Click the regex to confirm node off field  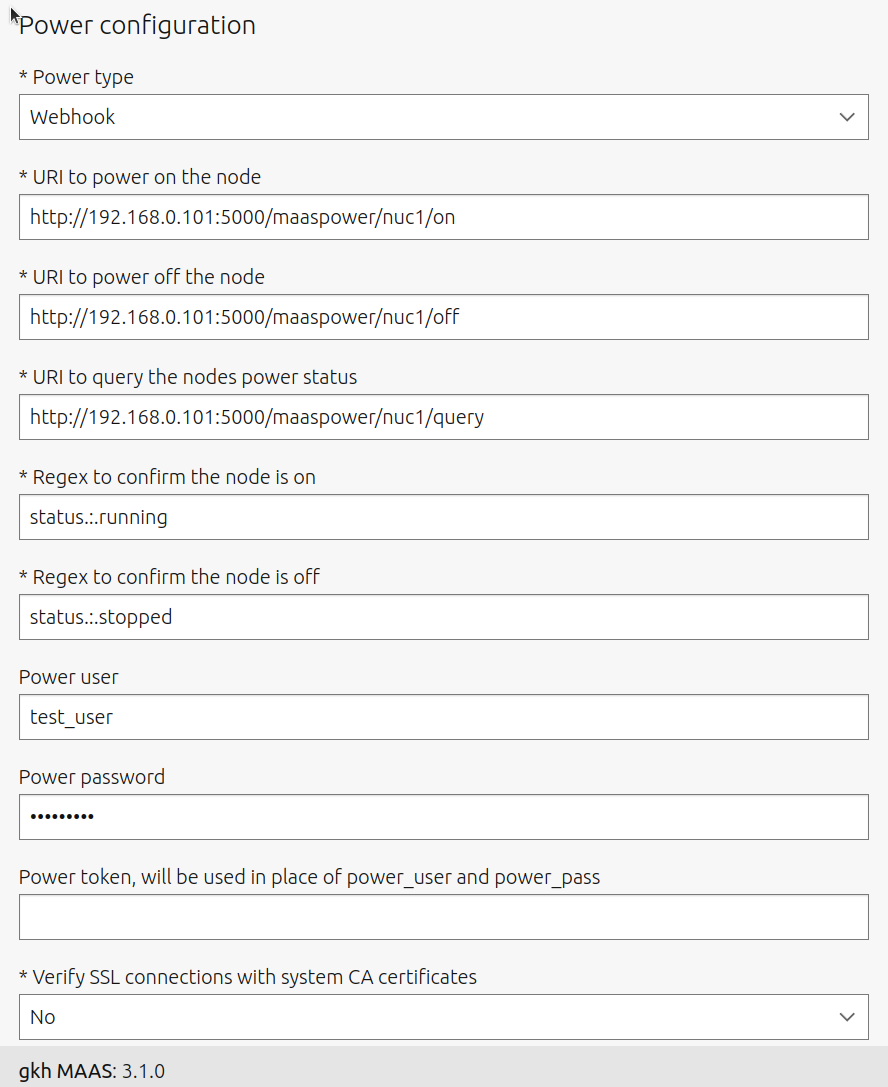(444, 617)
